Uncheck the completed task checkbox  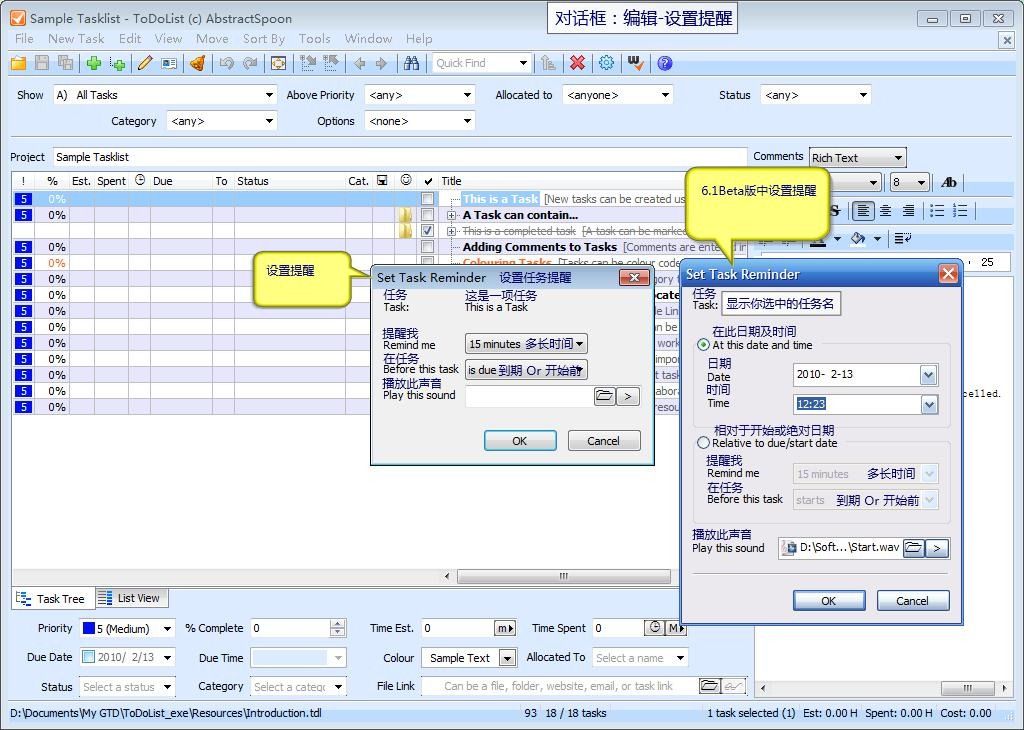coord(428,231)
